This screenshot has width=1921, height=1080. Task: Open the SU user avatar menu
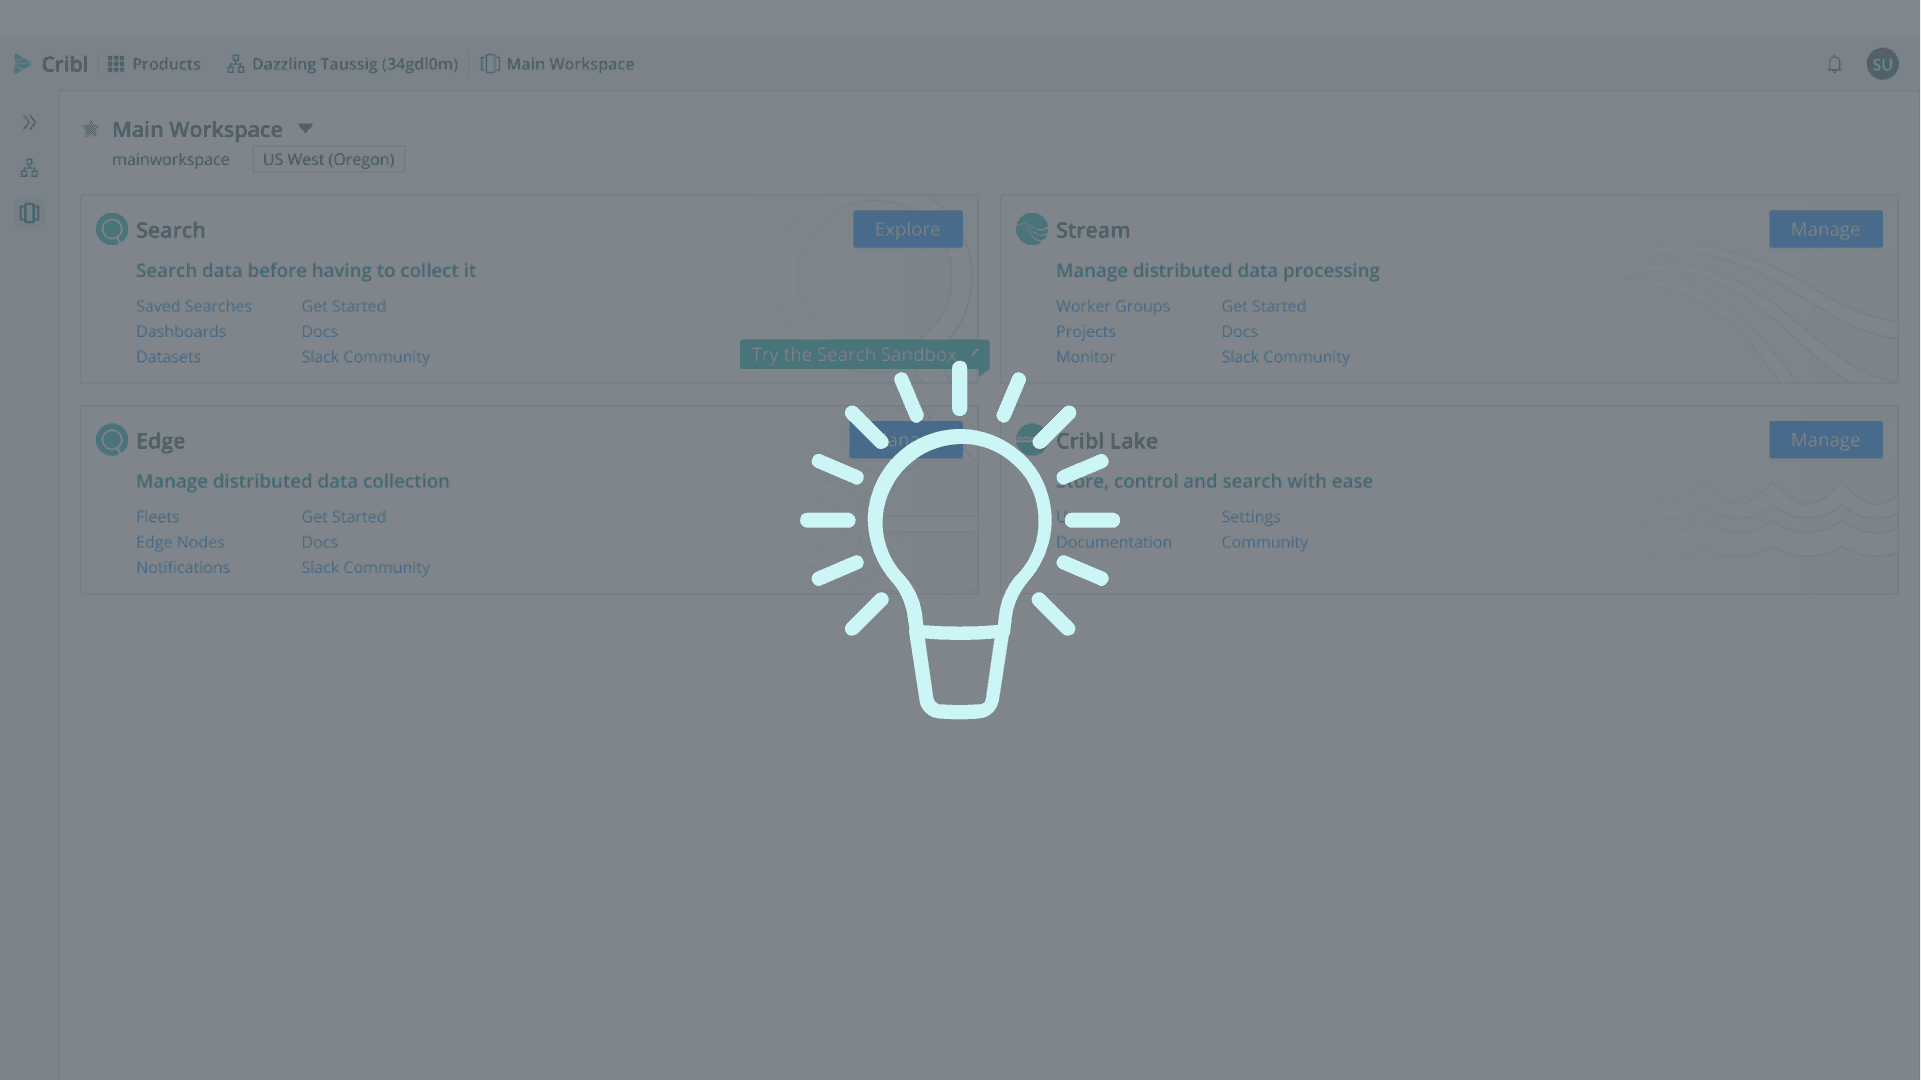(x=1882, y=64)
